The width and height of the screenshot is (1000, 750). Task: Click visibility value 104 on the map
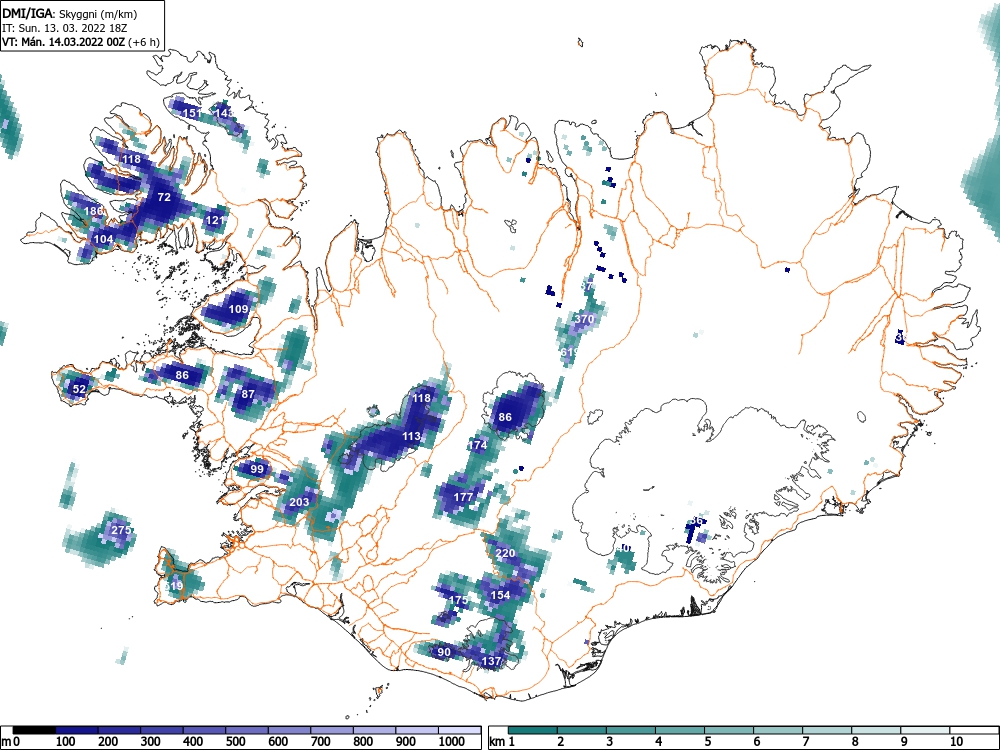click(103, 239)
